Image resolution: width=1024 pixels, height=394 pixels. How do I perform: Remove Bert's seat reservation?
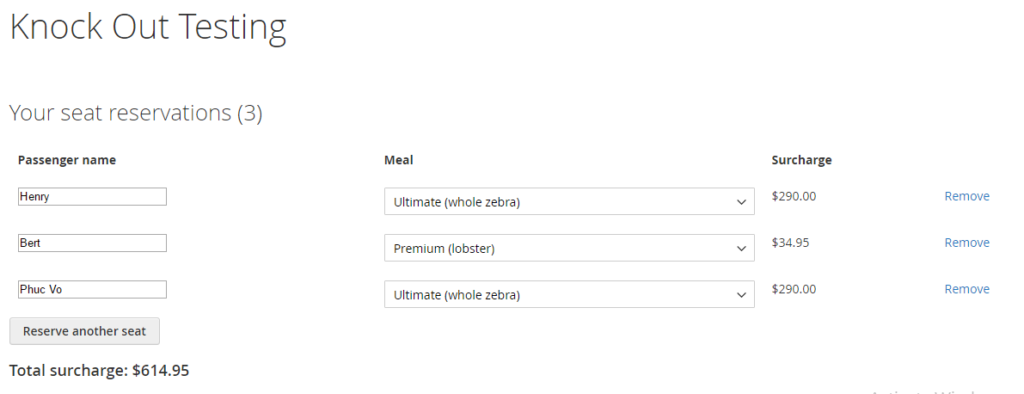click(x=967, y=242)
